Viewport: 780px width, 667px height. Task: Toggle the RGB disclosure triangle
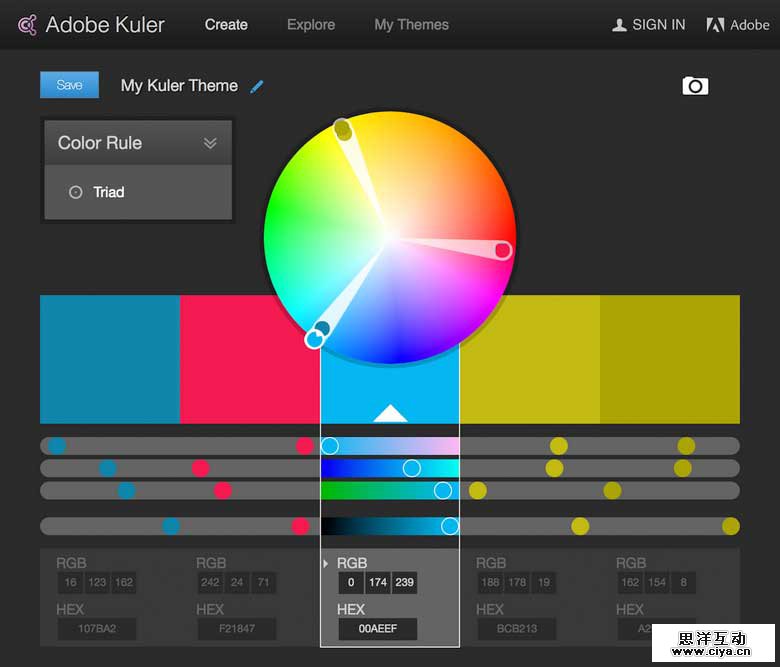[x=326, y=564]
